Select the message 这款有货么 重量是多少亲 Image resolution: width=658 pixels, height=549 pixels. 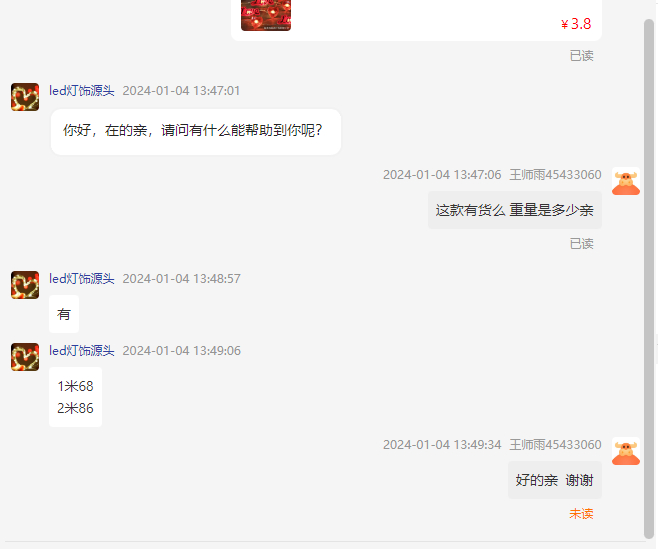pyautogui.click(x=514, y=210)
